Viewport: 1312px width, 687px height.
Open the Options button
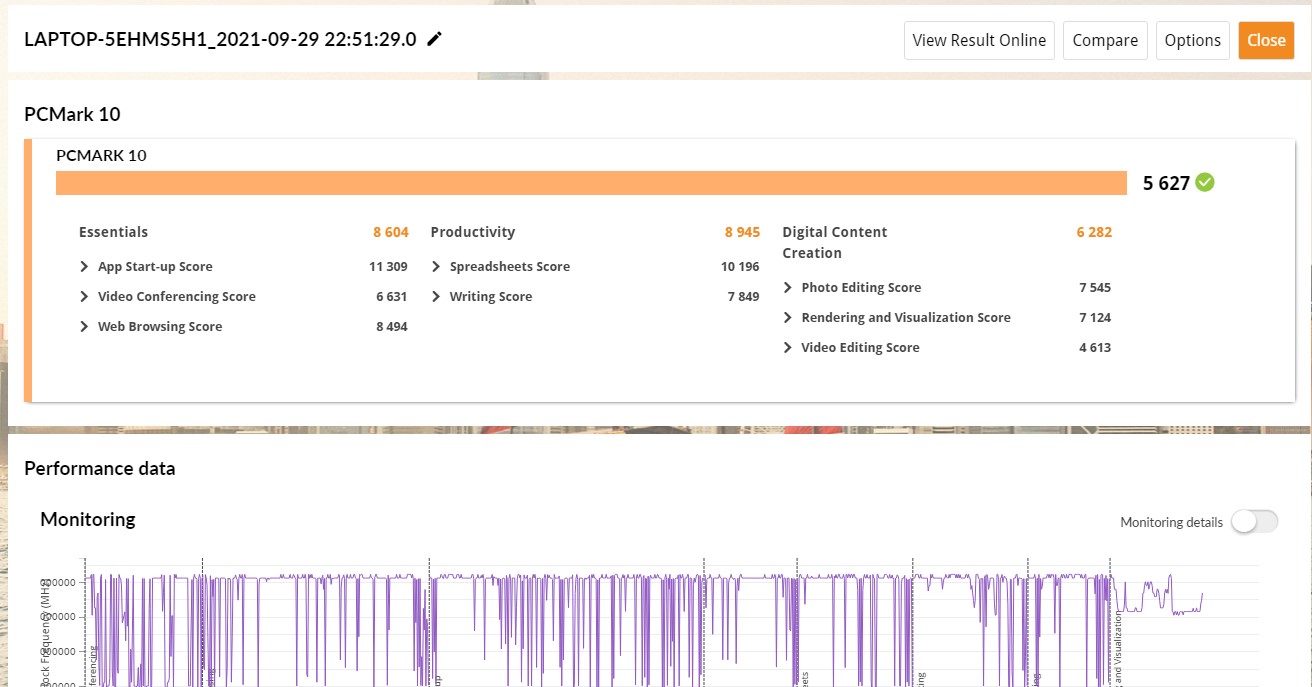(x=1192, y=41)
